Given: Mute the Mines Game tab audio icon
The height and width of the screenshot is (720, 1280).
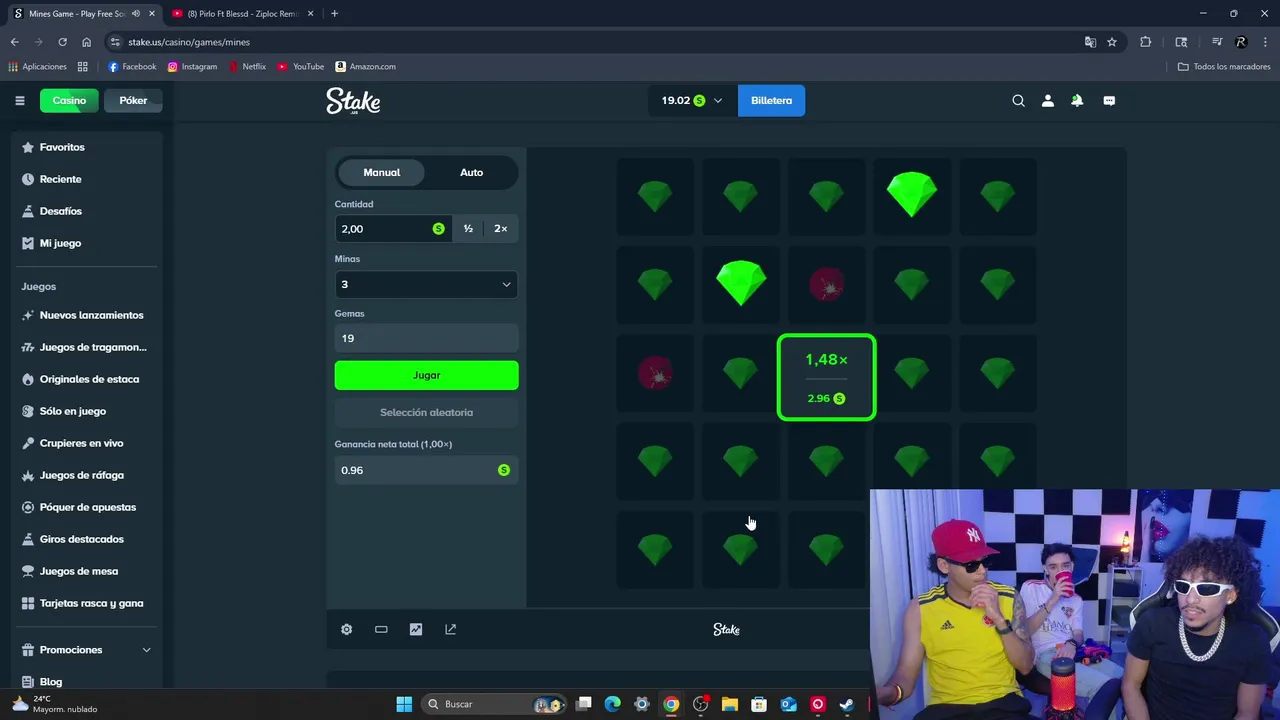Looking at the screenshot, I should point(136,14).
